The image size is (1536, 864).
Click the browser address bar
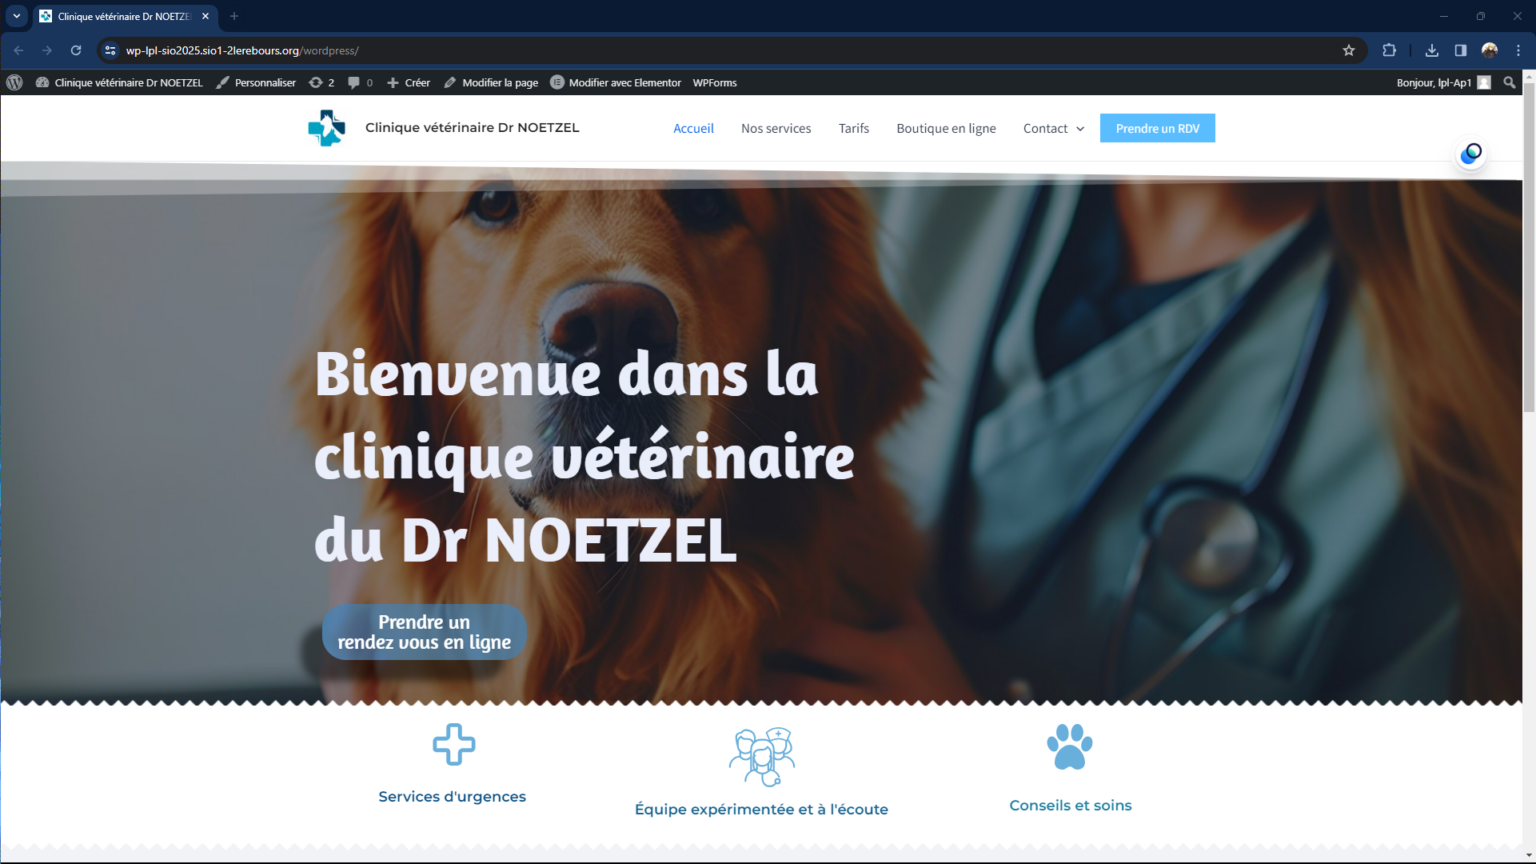[700, 50]
